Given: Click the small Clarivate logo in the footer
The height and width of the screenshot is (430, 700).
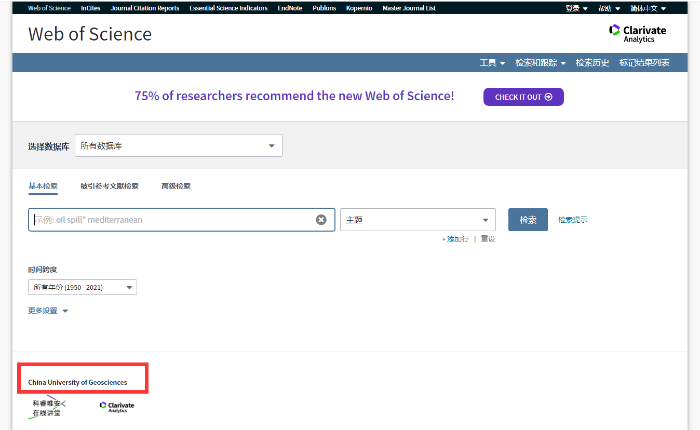Looking at the screenshot, I should pos(117,407).
